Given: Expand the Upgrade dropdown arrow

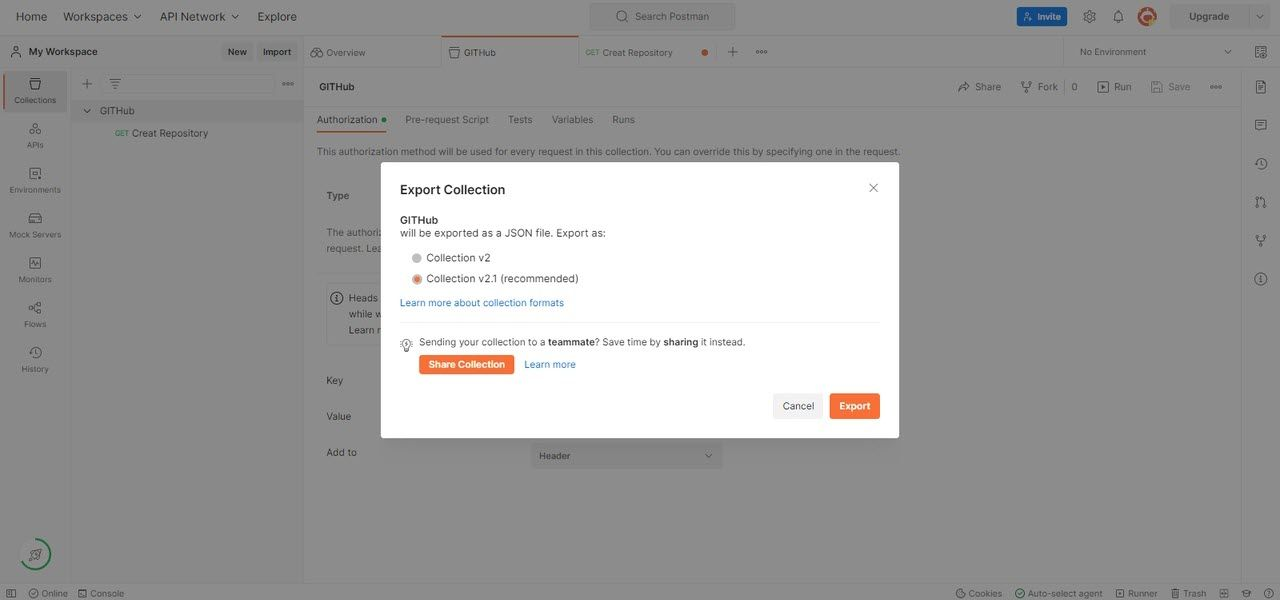Looking at the screenshot, I should point(1259,16).
